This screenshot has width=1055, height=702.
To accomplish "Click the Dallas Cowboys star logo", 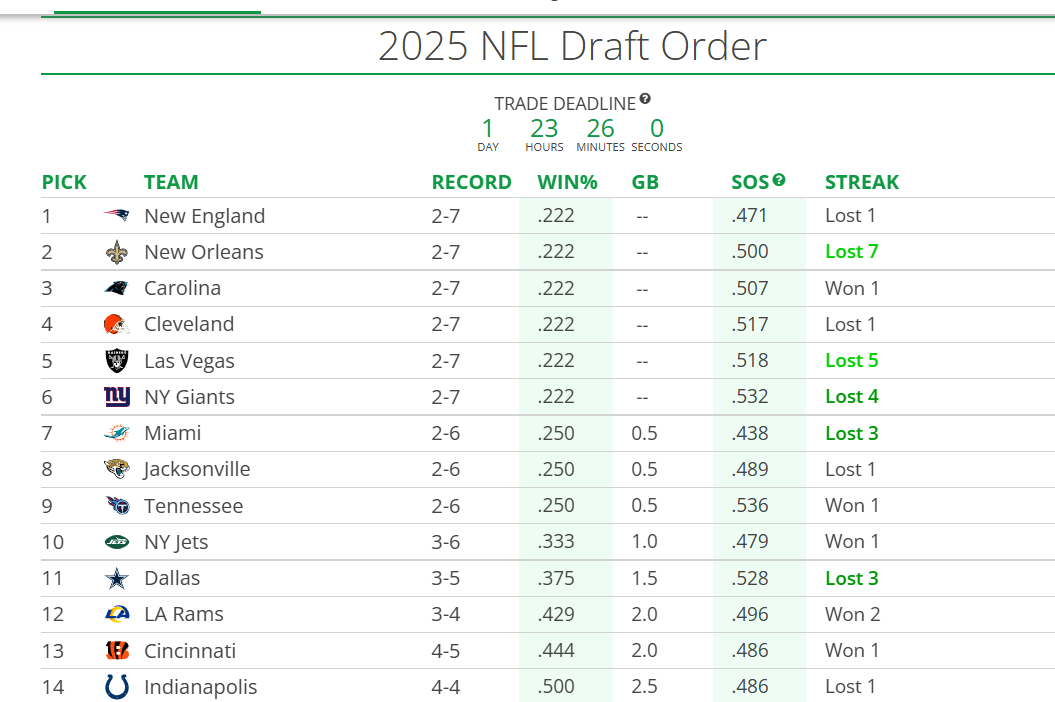I will click(117, 578).
